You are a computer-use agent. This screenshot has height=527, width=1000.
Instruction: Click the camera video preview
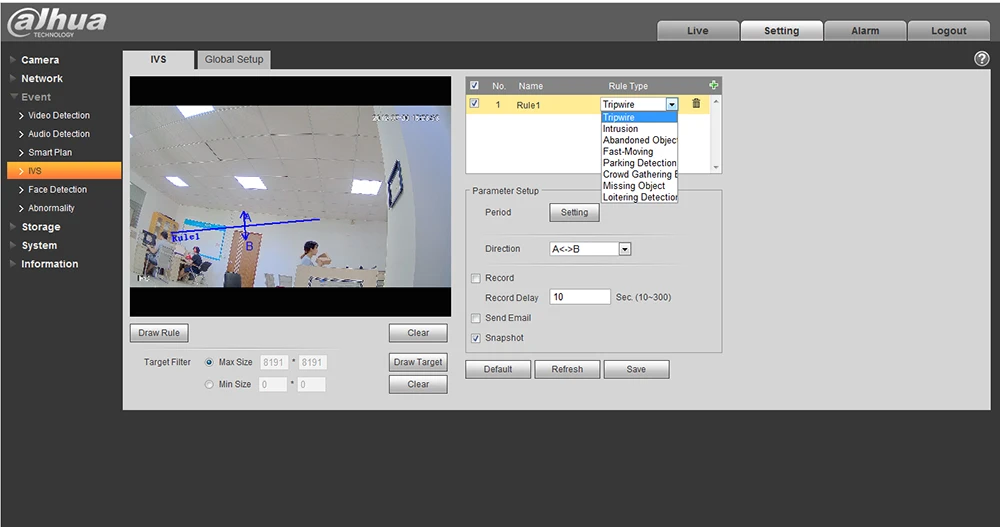tap(290, 197)
